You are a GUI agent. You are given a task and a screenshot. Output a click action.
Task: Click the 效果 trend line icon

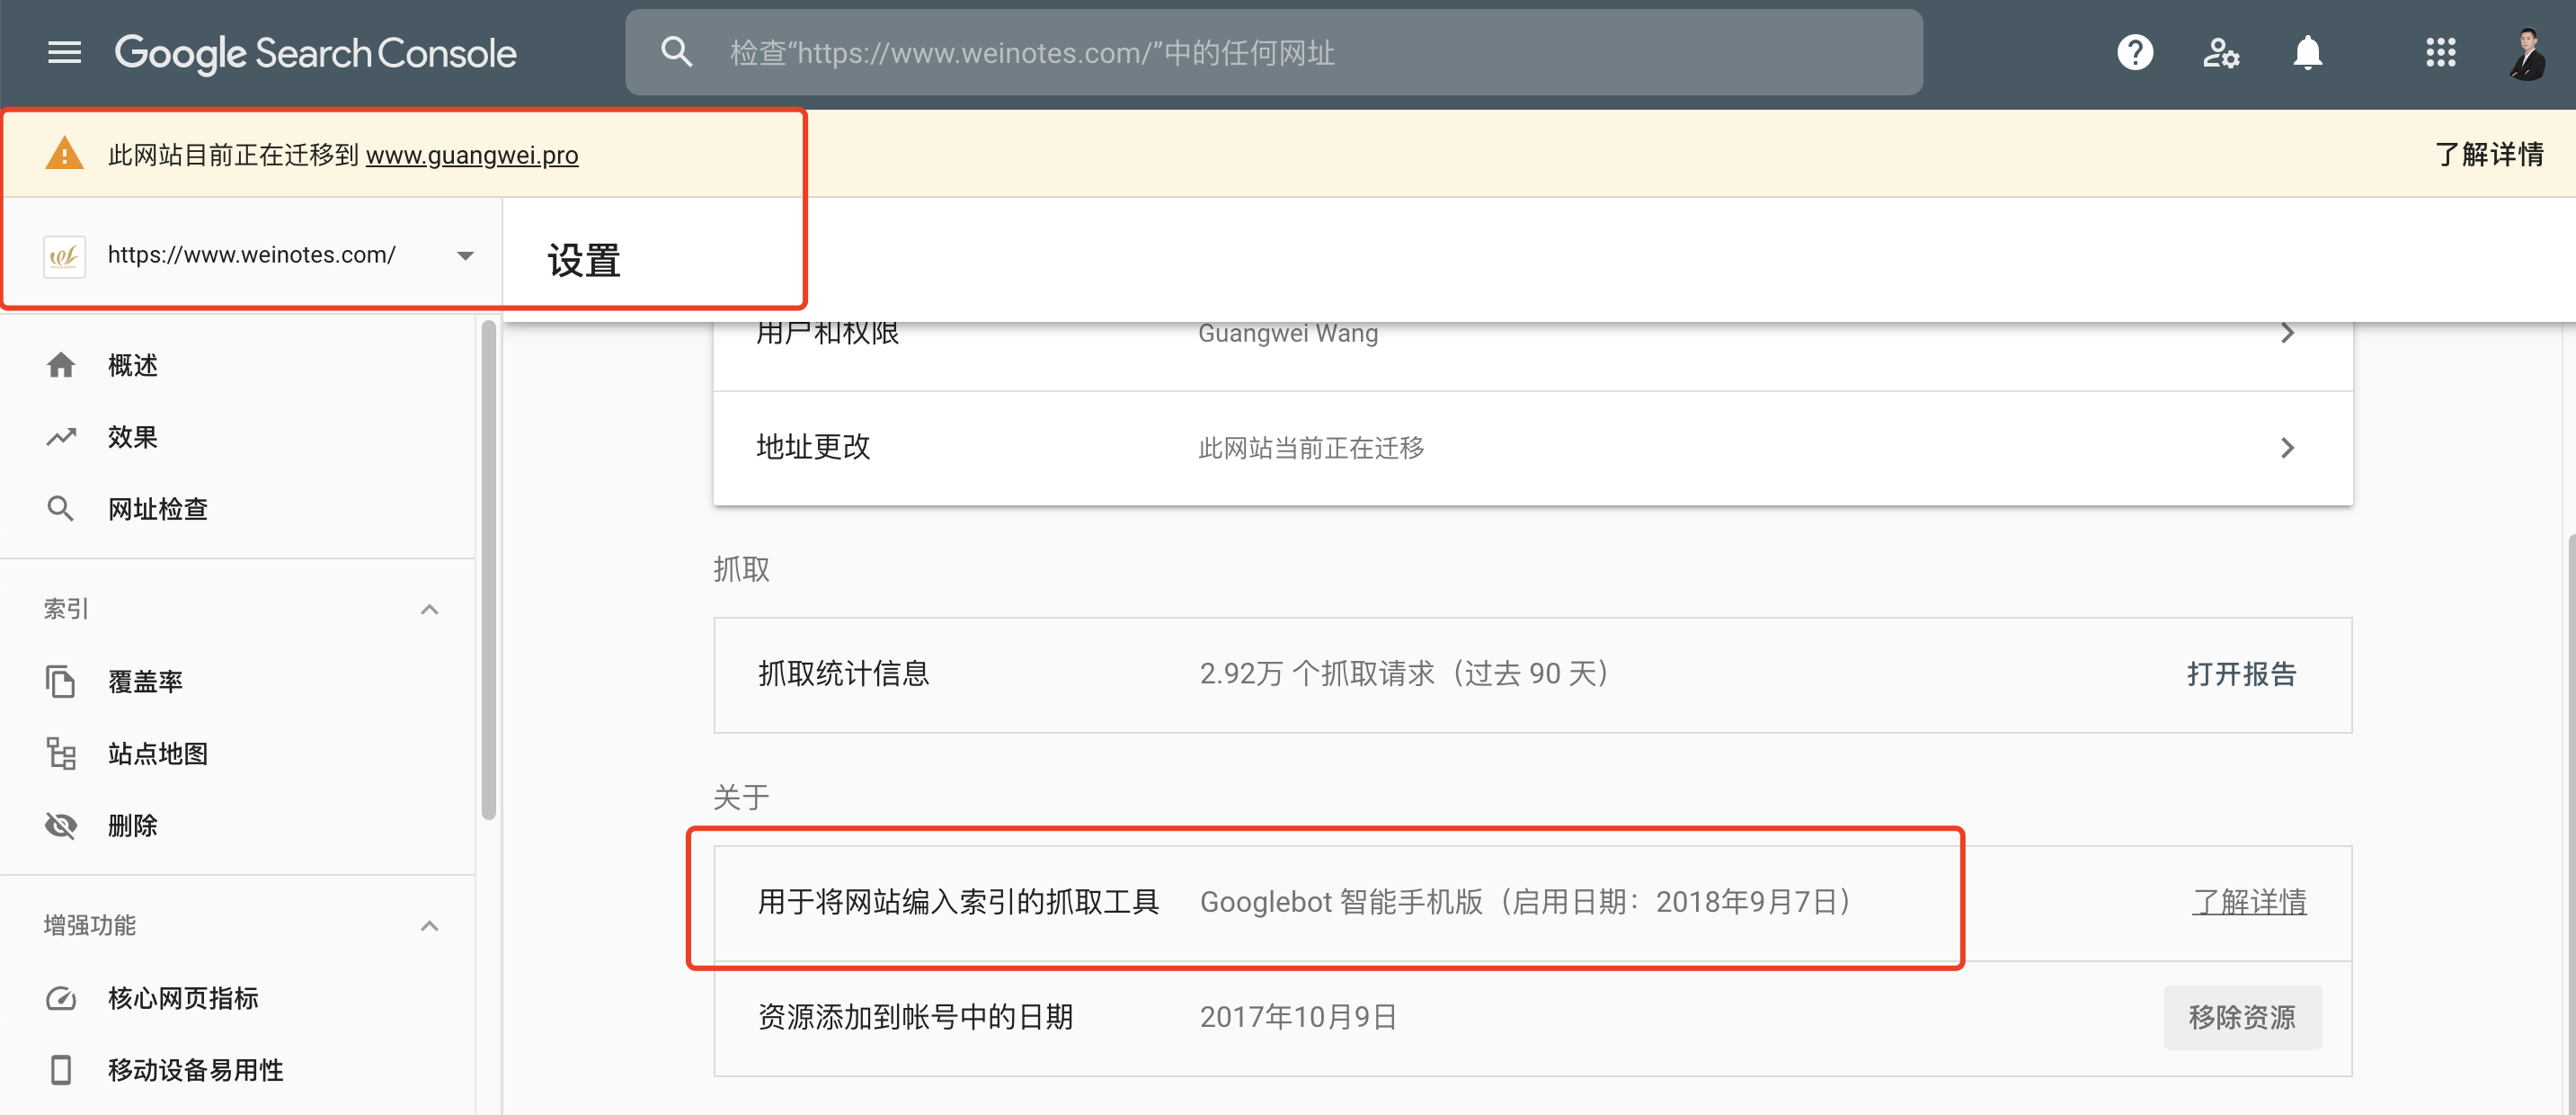61,437
